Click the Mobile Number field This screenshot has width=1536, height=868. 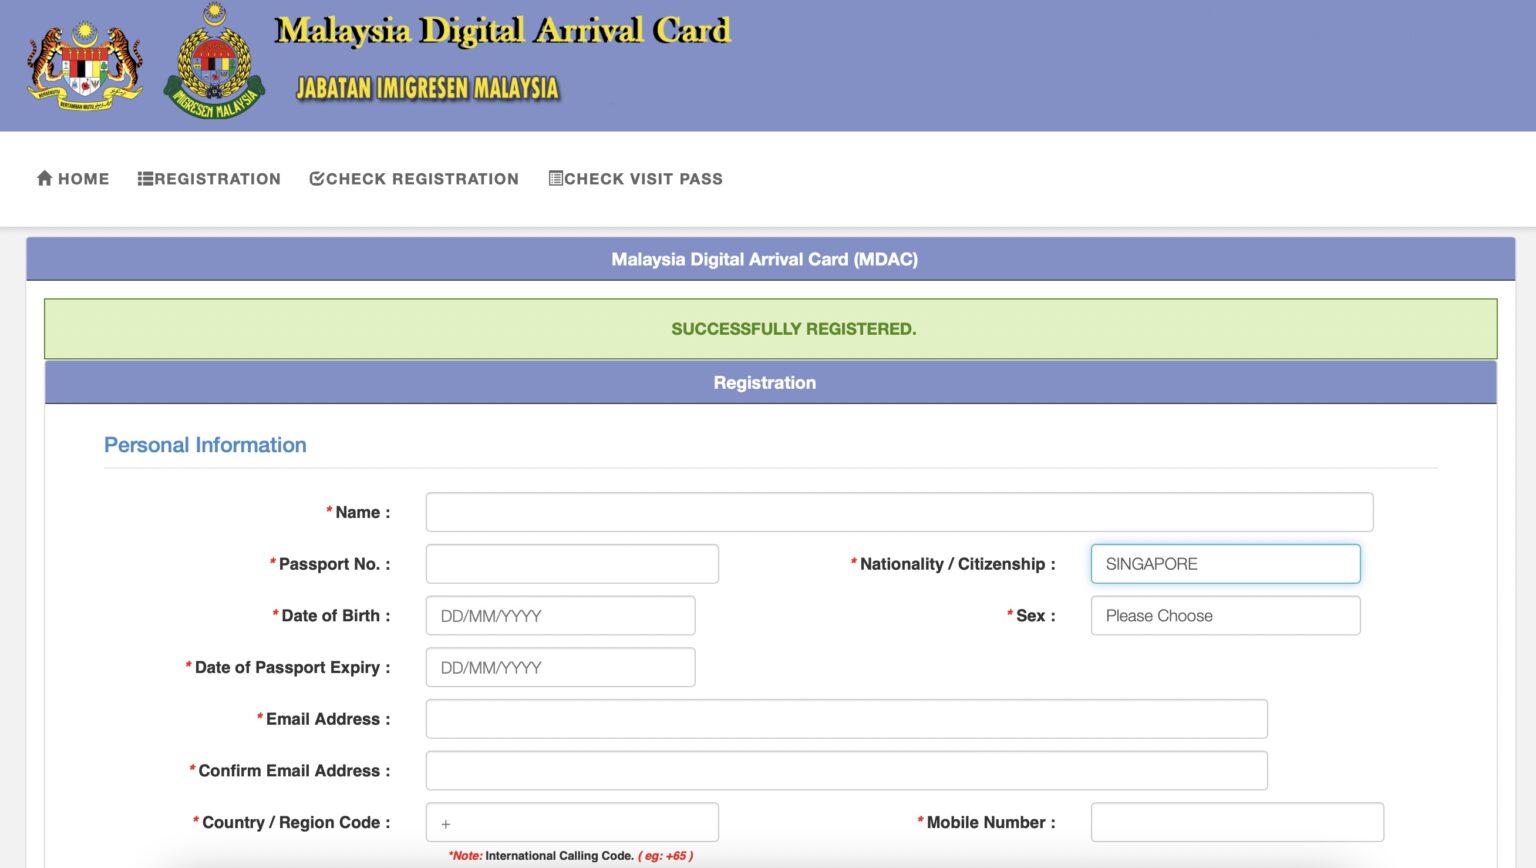click(1235, 821)
